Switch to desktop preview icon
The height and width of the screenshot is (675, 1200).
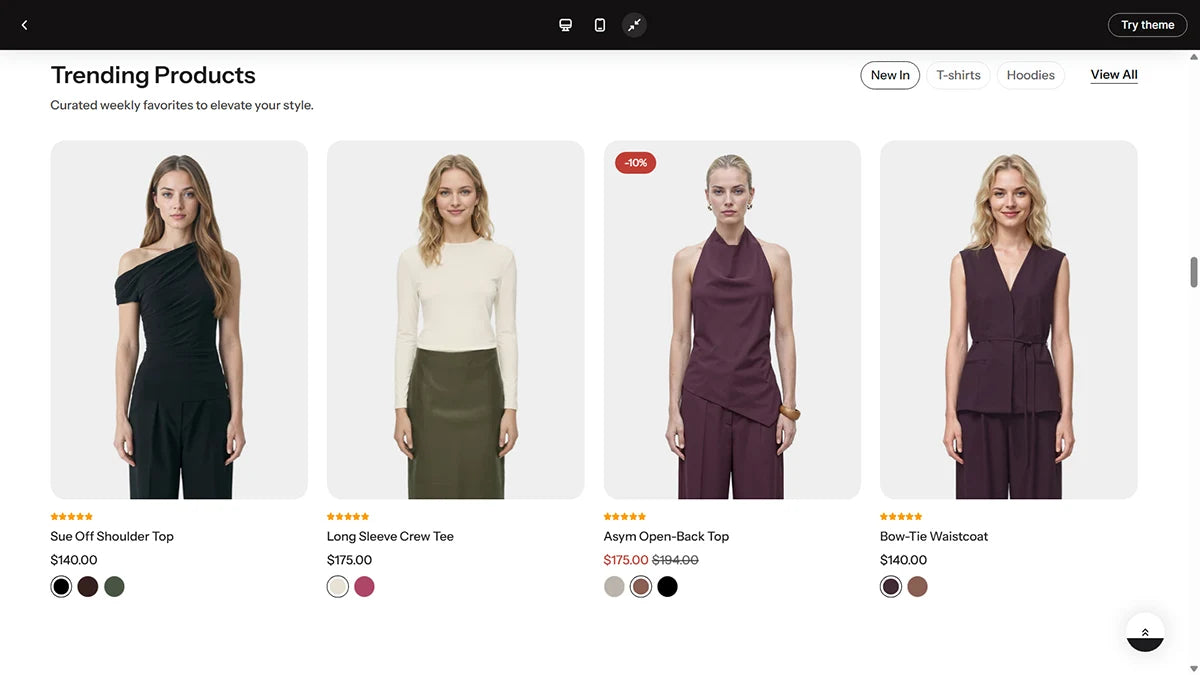click(565, 25)
